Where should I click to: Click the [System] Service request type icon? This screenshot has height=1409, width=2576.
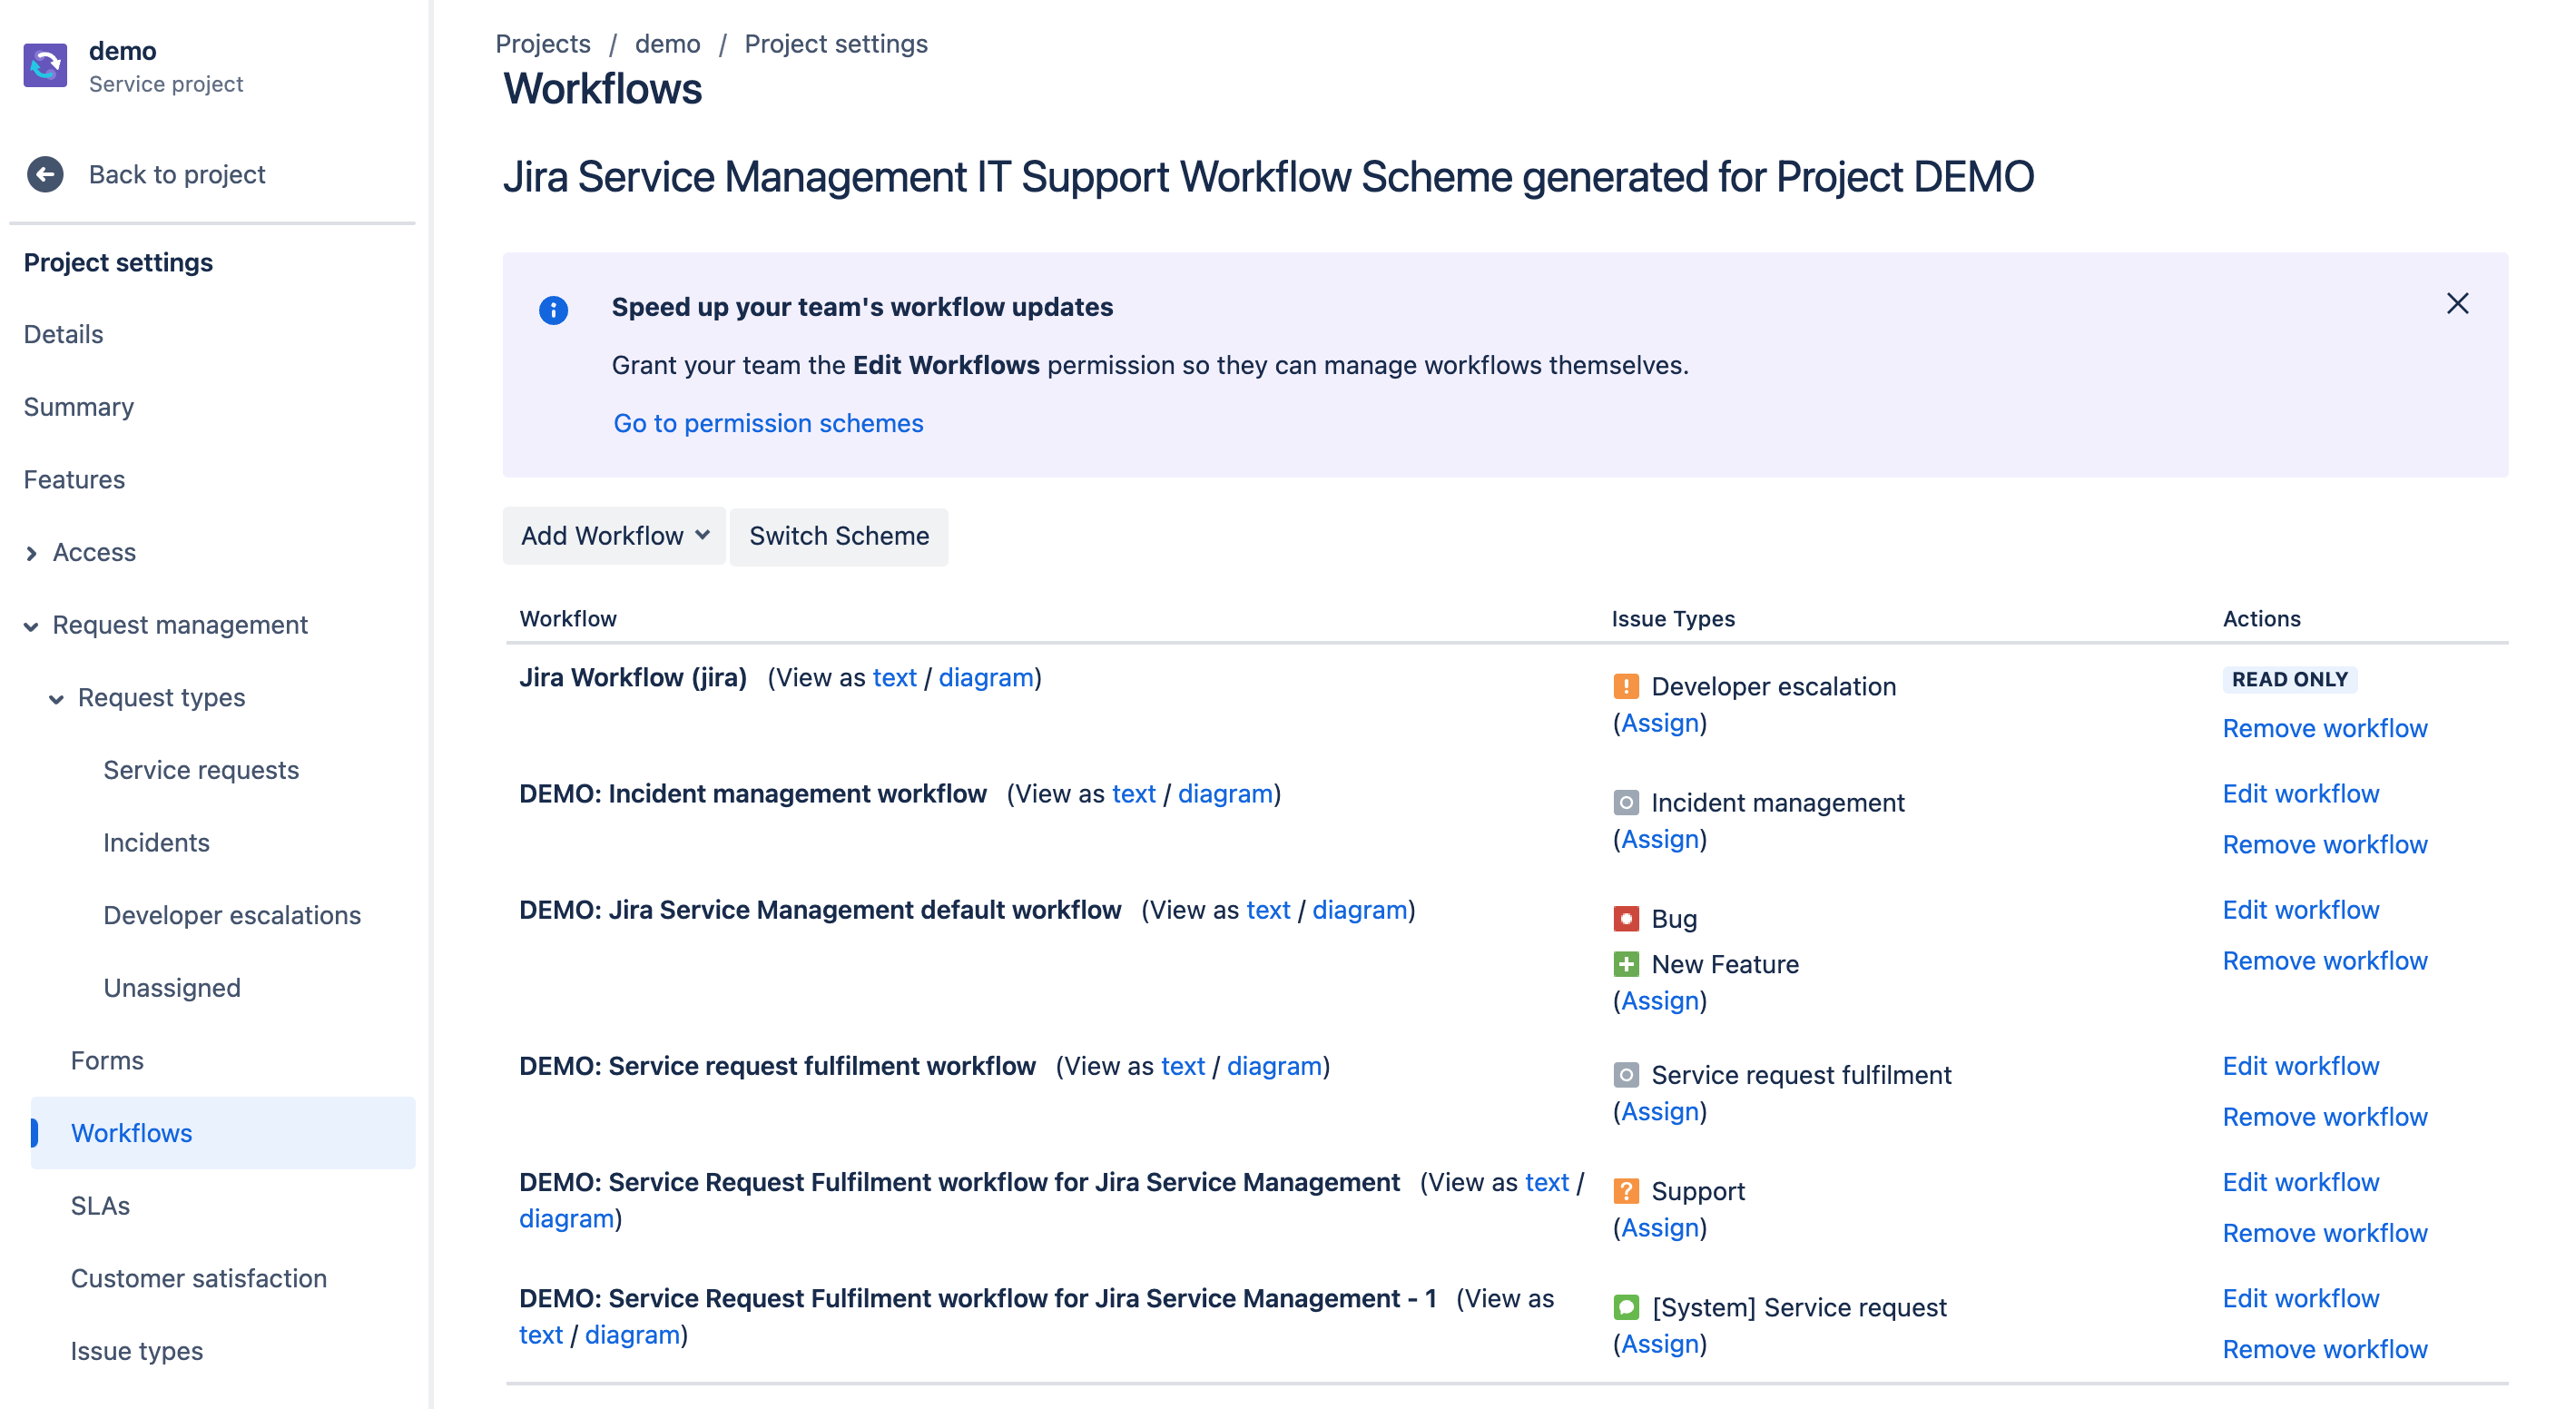(x=1626, y=1306)
